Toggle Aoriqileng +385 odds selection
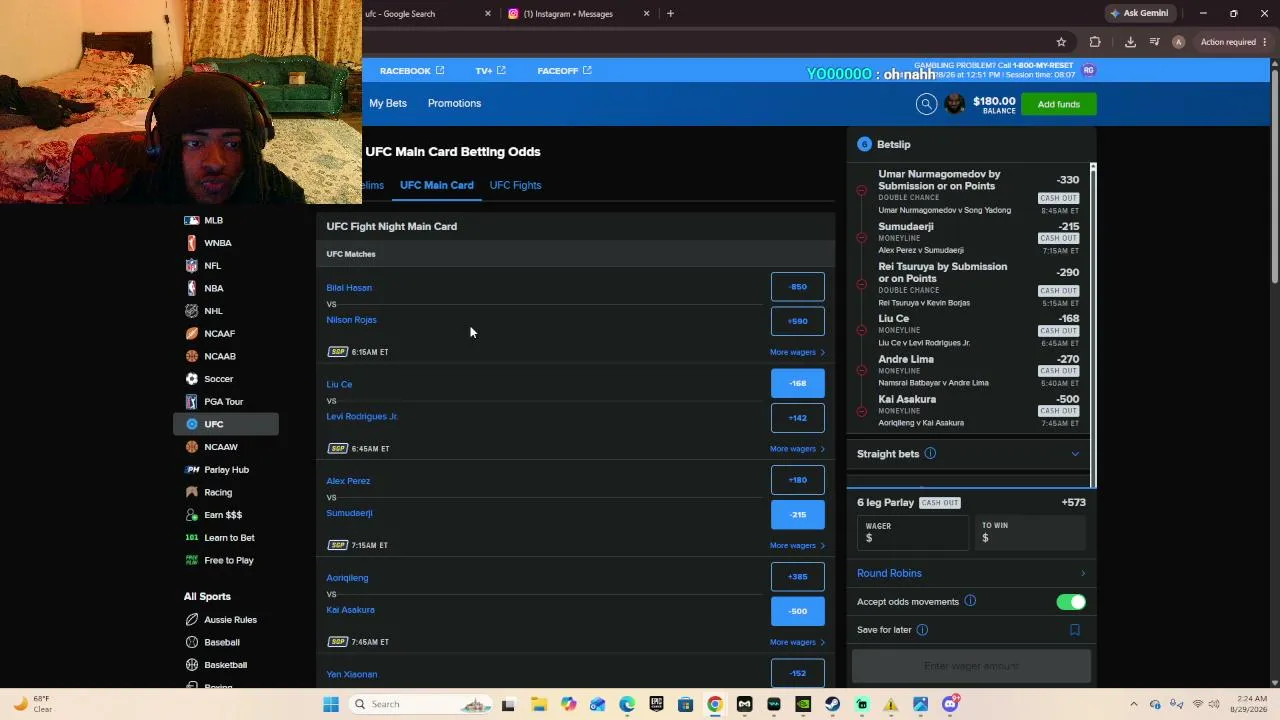 click(798, 577)
